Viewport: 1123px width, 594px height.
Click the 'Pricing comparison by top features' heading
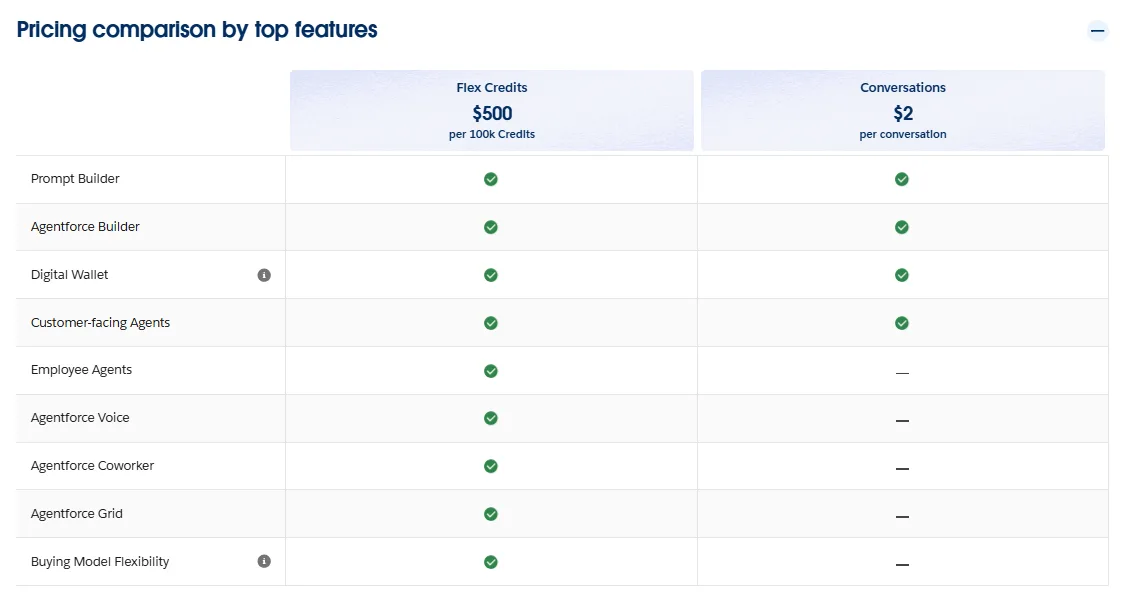click(x=197, y=30)
